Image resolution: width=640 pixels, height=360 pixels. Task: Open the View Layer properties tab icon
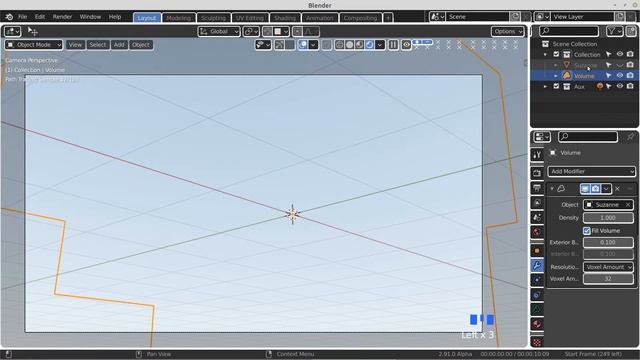(x=537, y=203)
